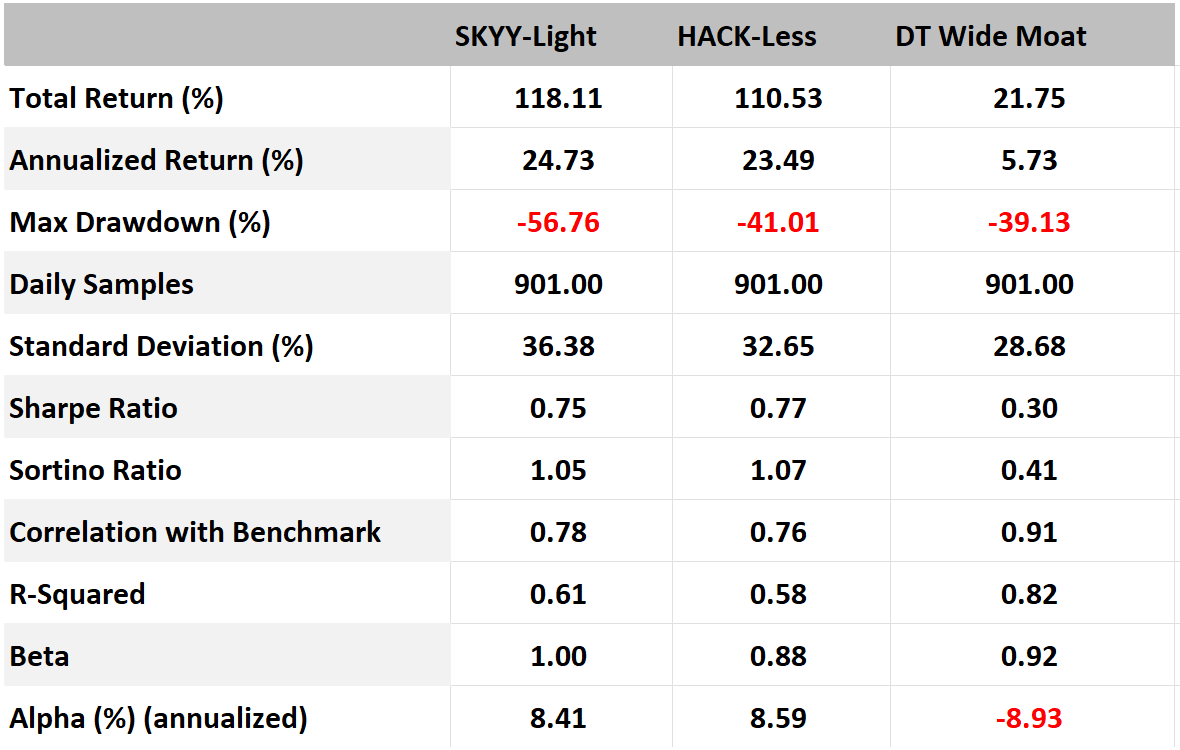The height and width of the screenshot is (750, 1180).
Task: Click the Daily Samples row label
Action: point(101,284)
